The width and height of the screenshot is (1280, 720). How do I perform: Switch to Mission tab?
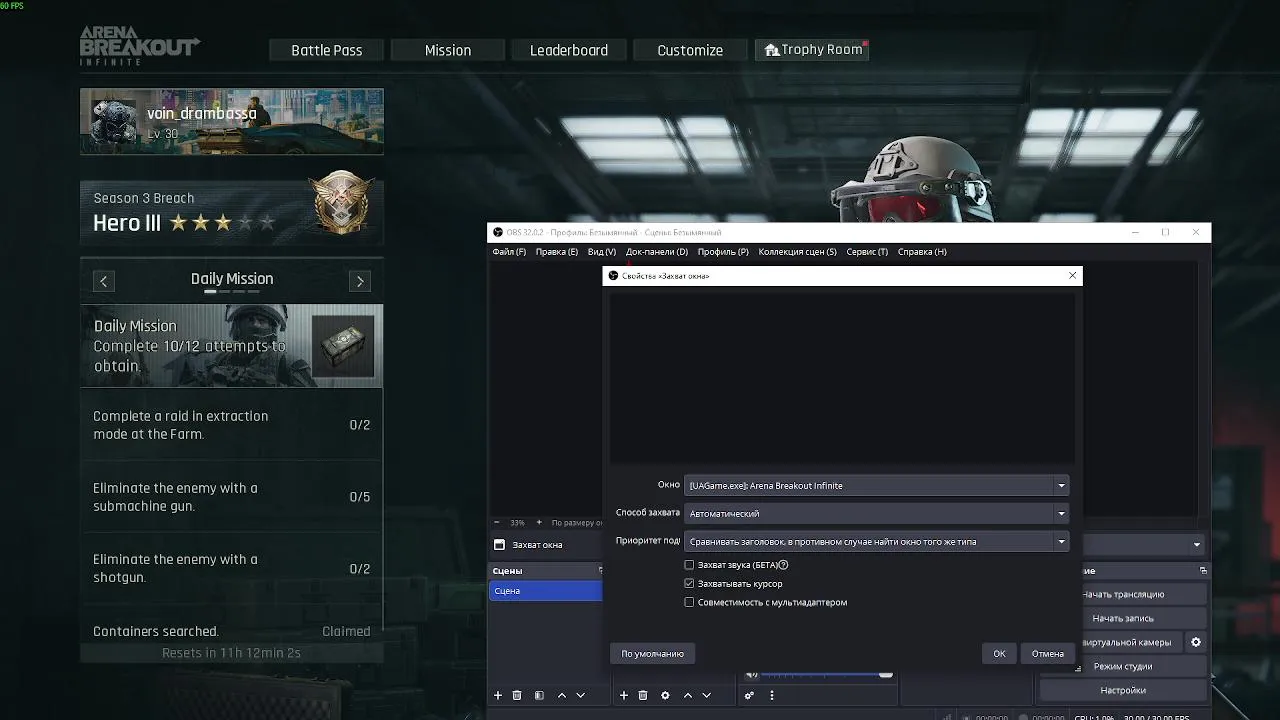pyautogui.click(x=448, y=50)
